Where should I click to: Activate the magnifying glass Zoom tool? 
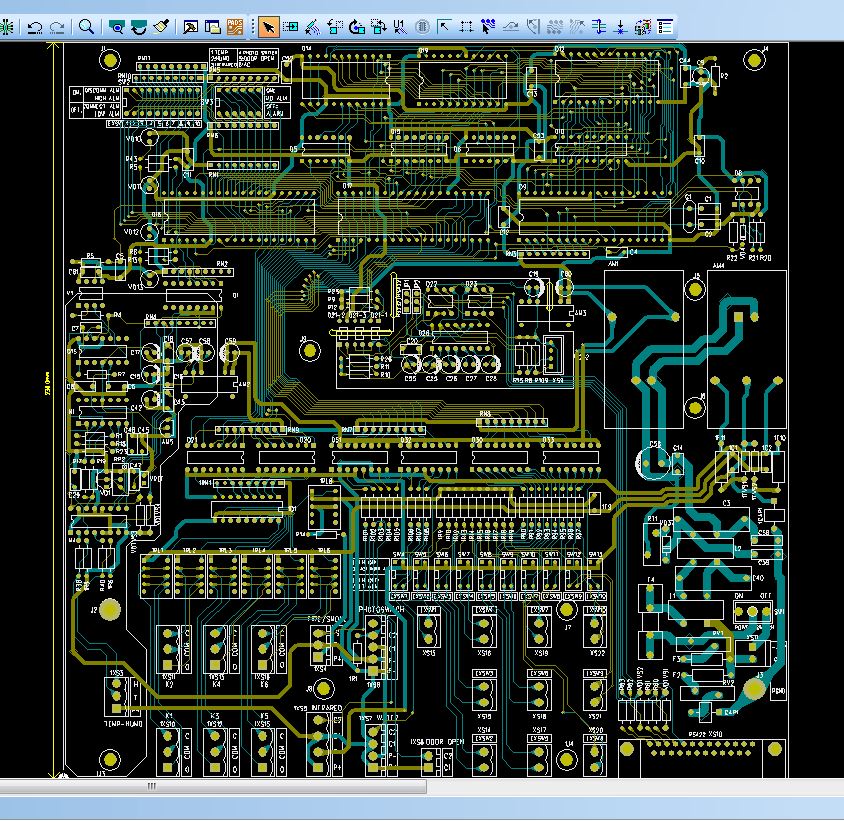click(x=86, y=26)
